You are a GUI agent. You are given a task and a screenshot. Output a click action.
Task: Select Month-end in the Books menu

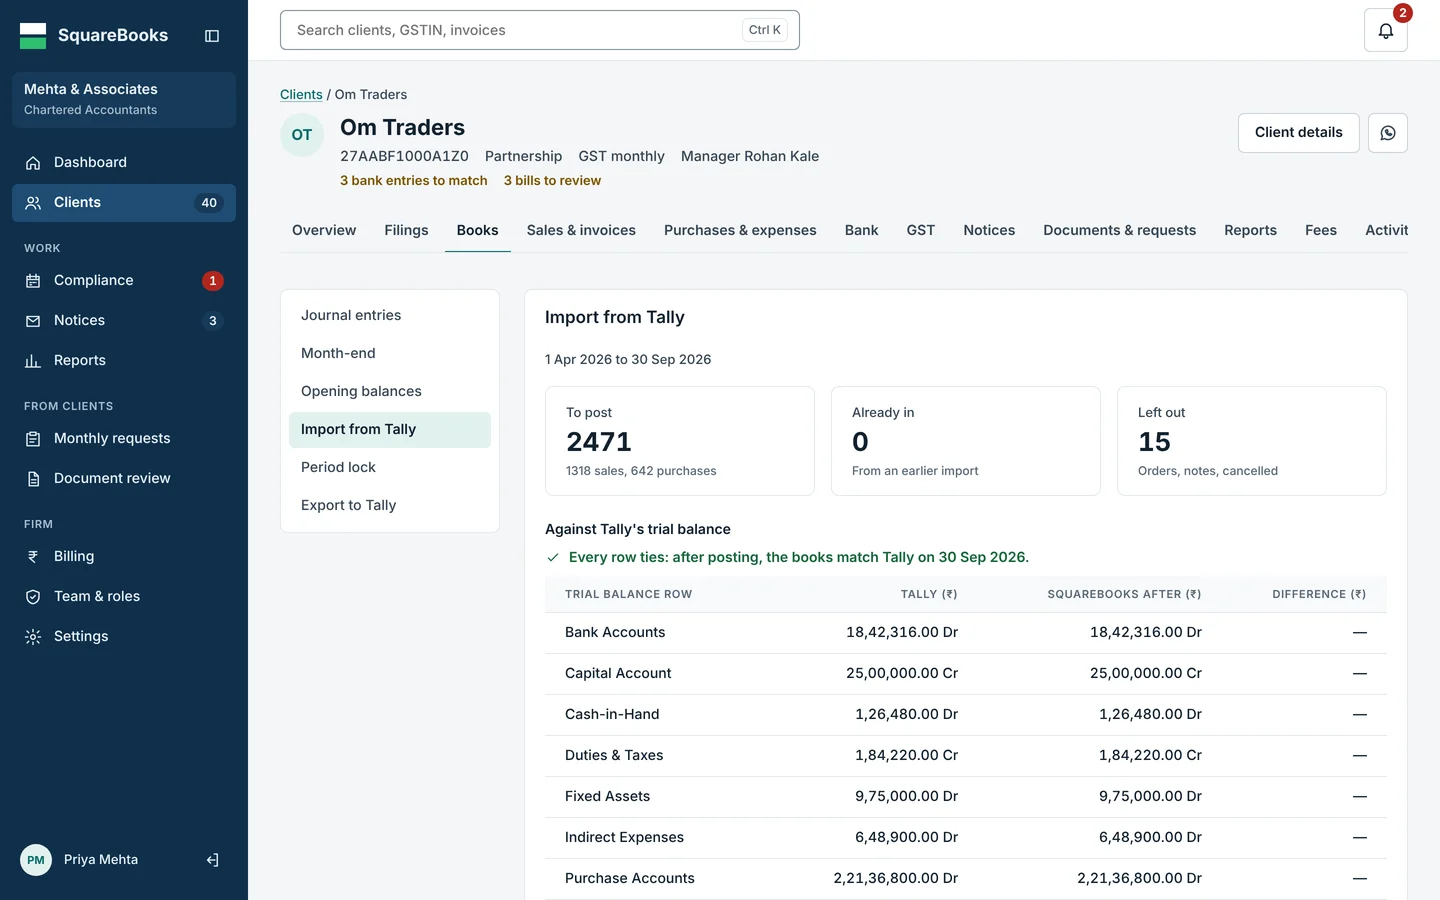[390, 353]
